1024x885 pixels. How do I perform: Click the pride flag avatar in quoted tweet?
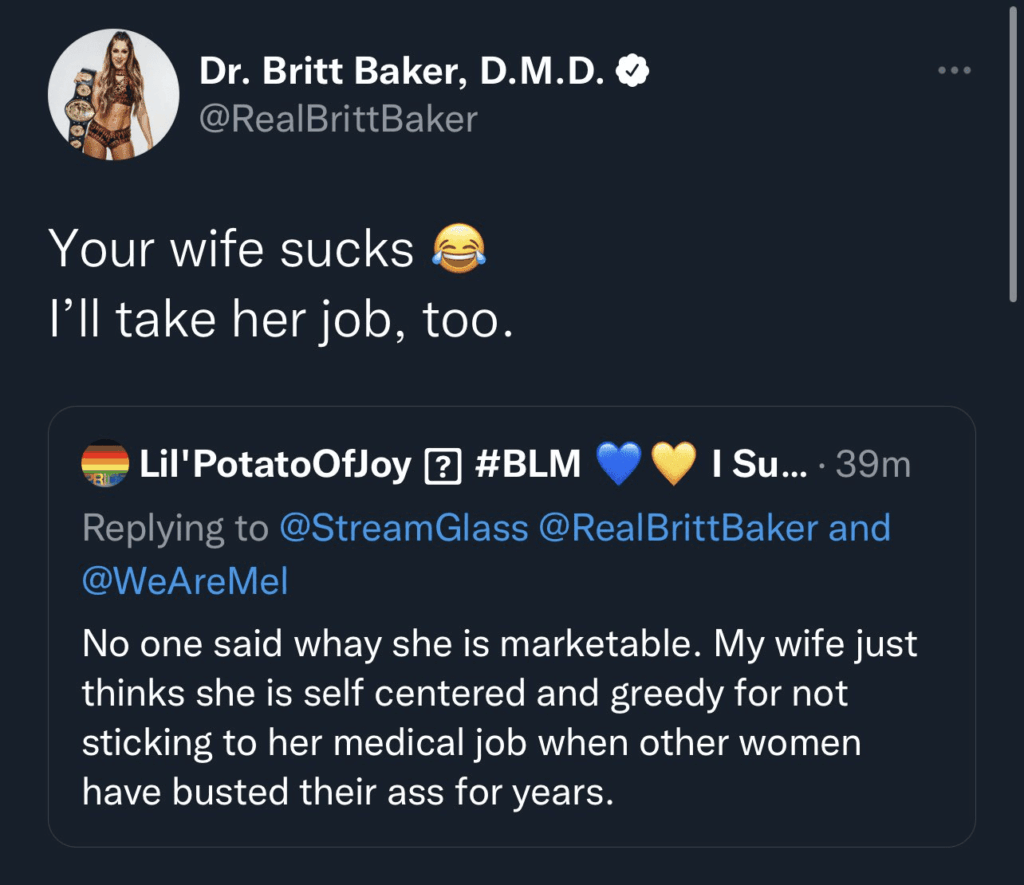coord(105,465)
